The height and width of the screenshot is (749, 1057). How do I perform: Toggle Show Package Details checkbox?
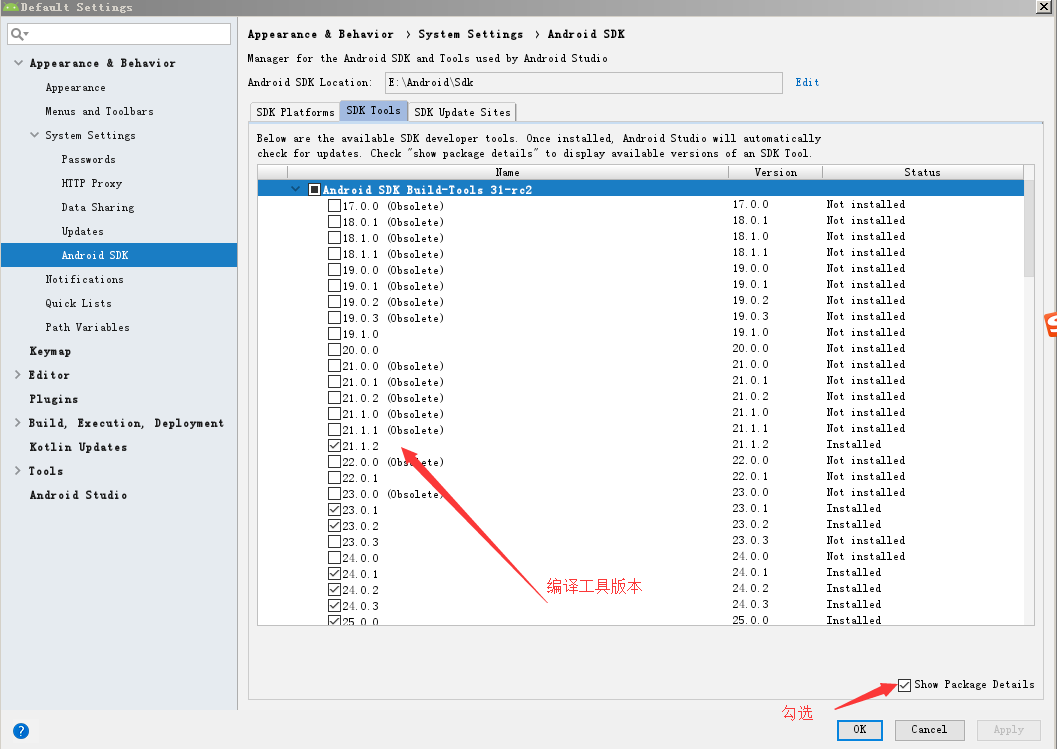[x=904, y=685]
